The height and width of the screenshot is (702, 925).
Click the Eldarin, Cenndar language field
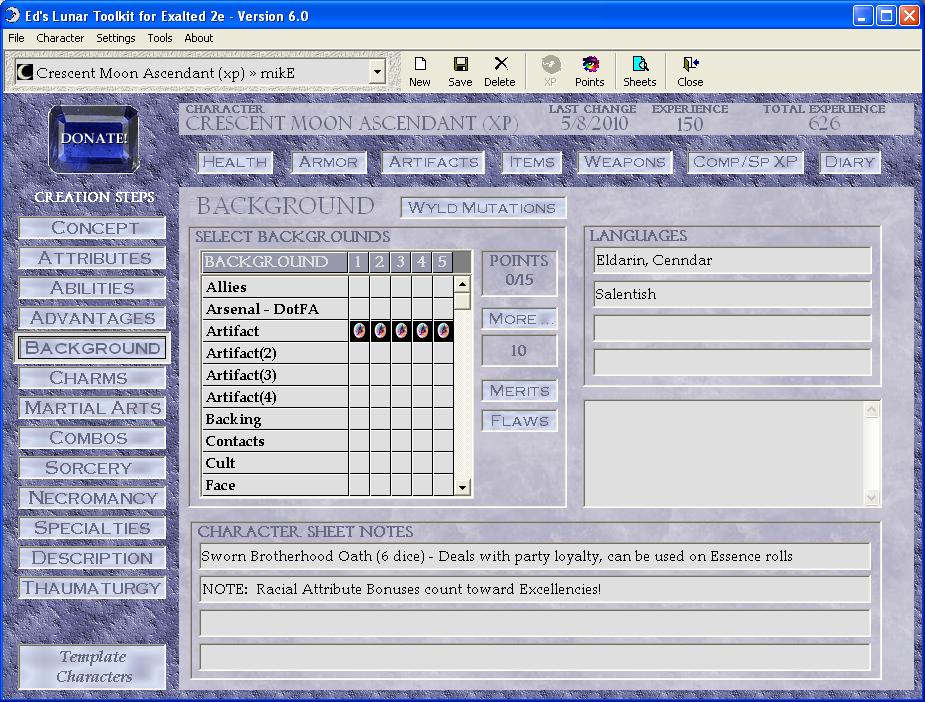tap(732, 260)
